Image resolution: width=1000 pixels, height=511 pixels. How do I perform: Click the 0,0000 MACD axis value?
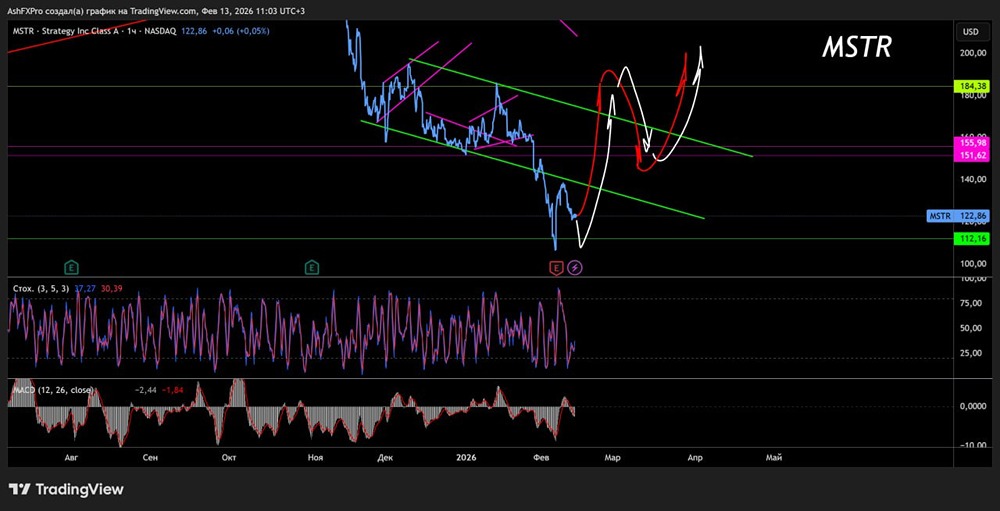pyautogui.click(x=973, y=406)
